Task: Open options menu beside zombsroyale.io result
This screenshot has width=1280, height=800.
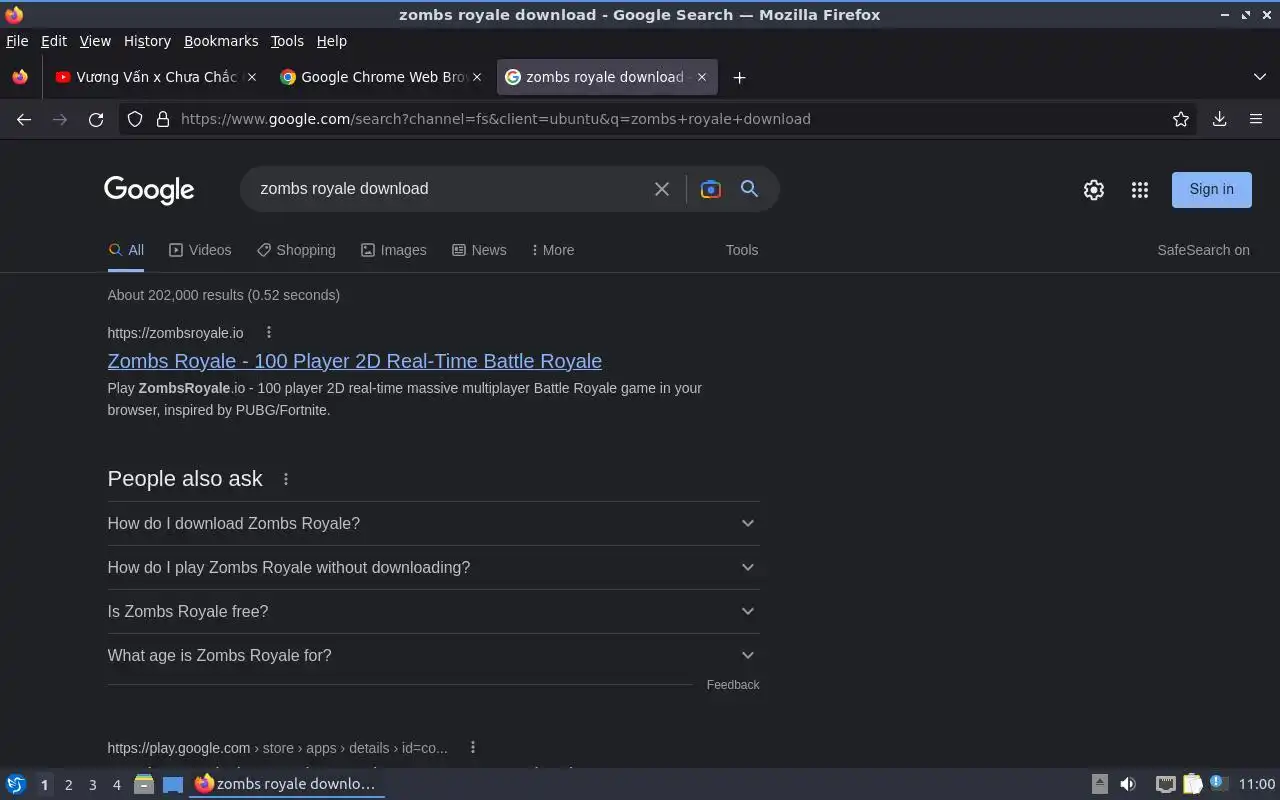Action: (268, 332)
